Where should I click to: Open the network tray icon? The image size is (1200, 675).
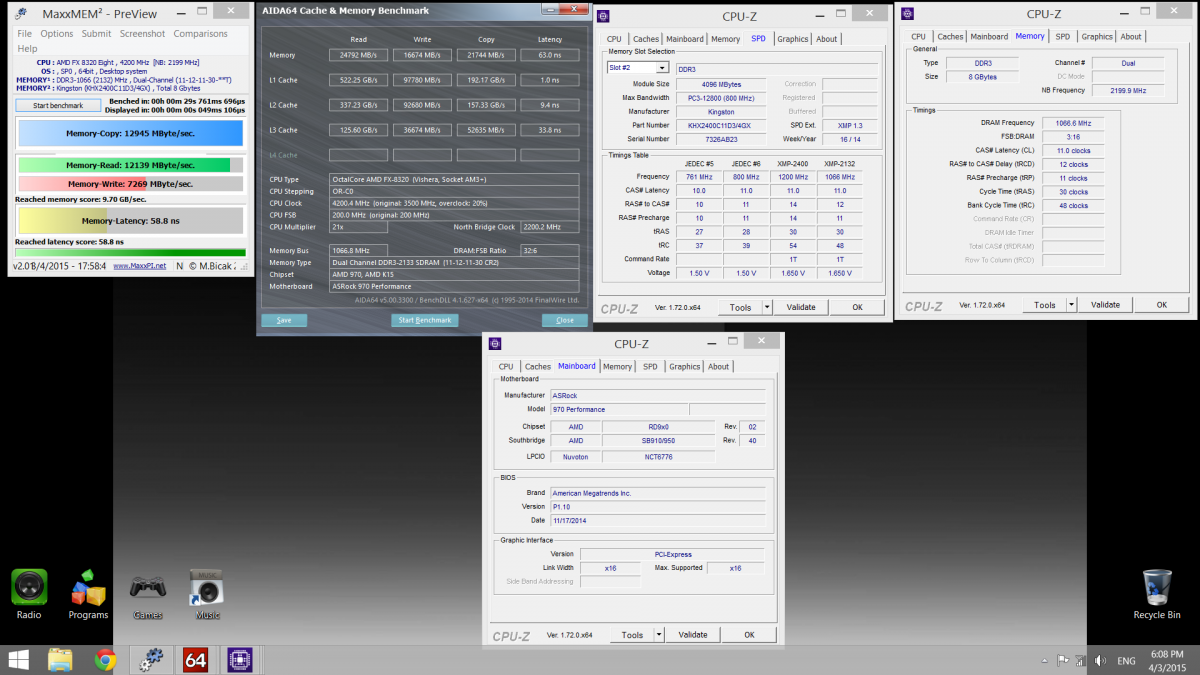point(1080,661)
